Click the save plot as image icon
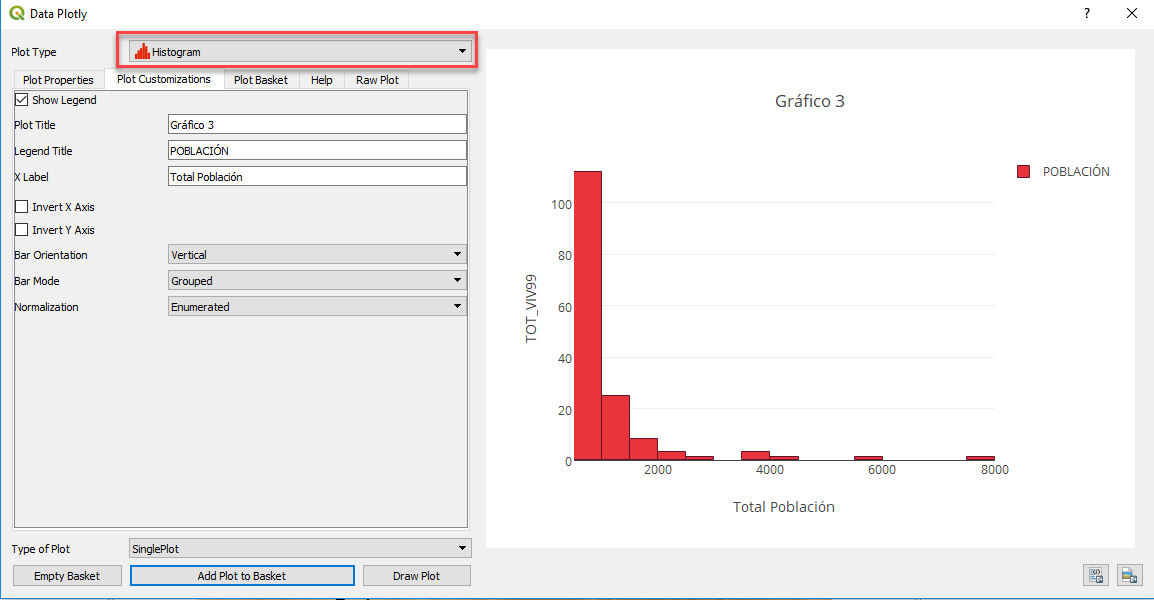Viewport: 1154px width, 600px height. tap(1129, 575)
